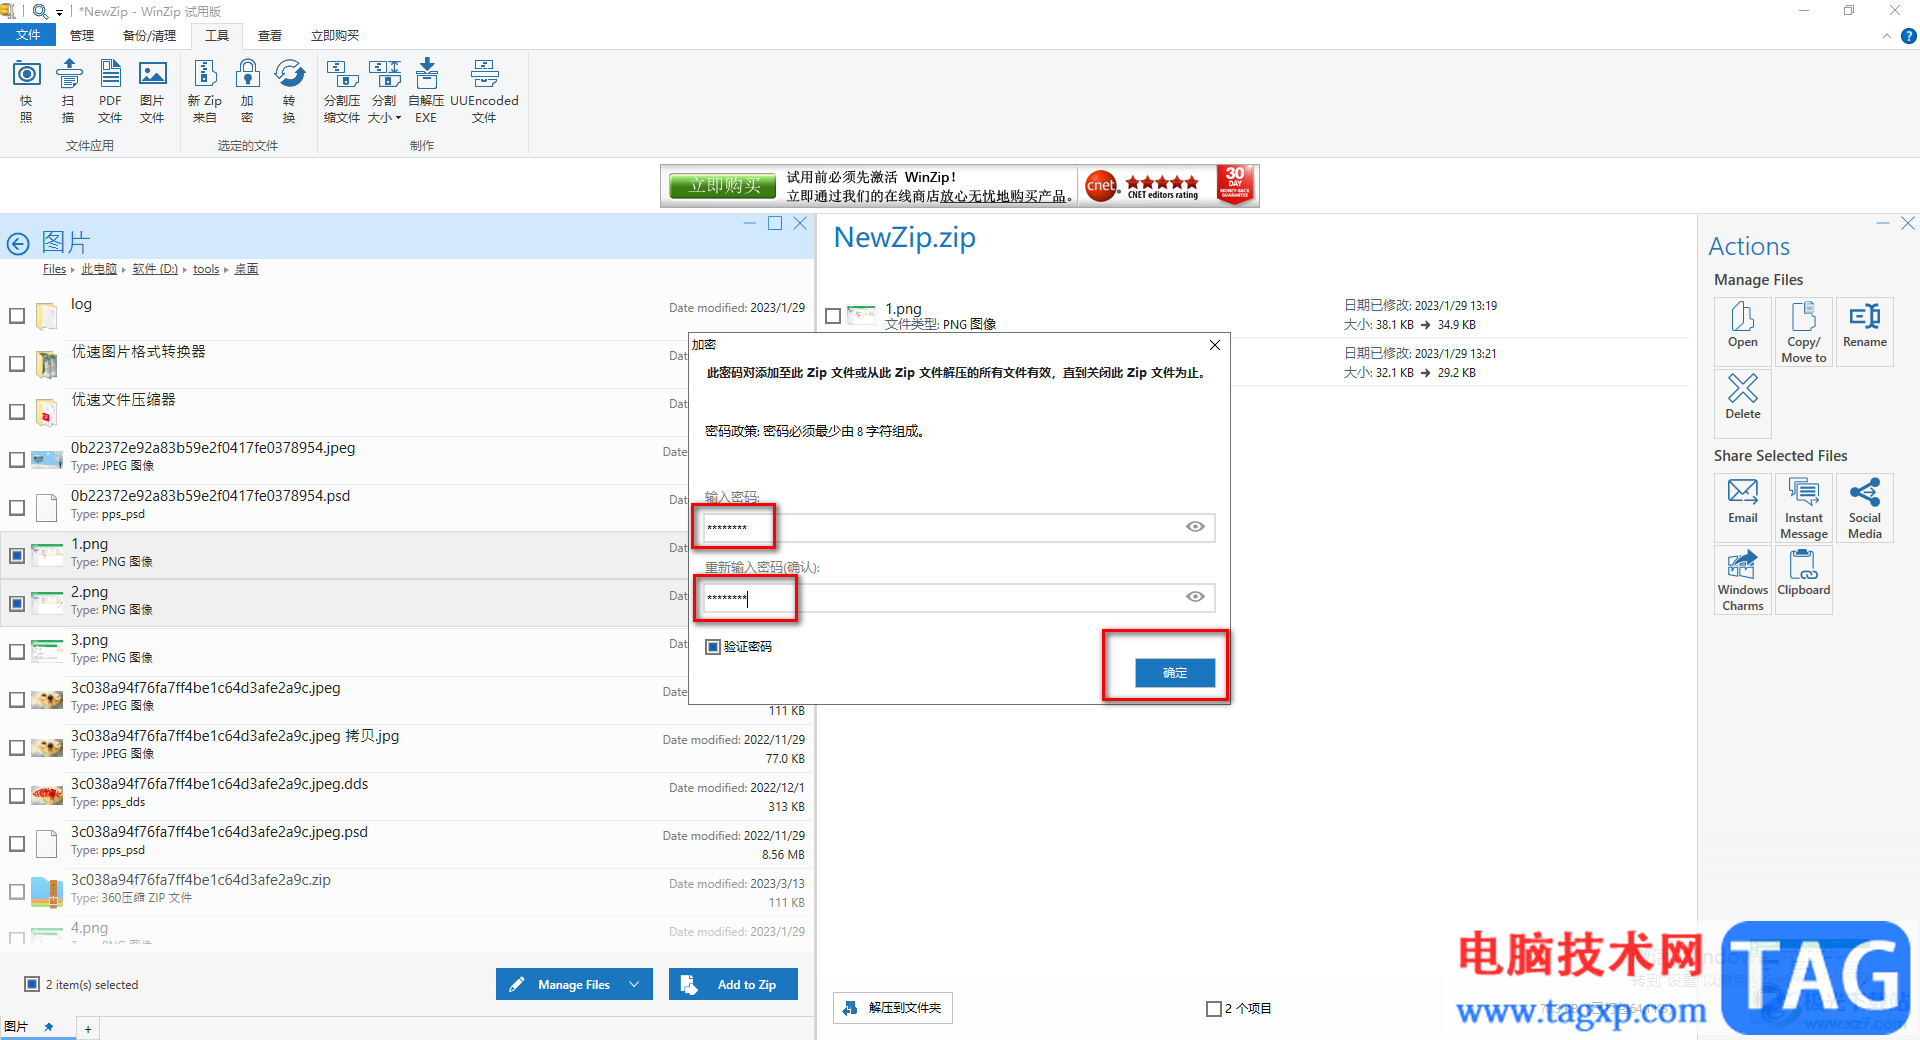Uncheck the 2.png file checkbox

[17, 603]
